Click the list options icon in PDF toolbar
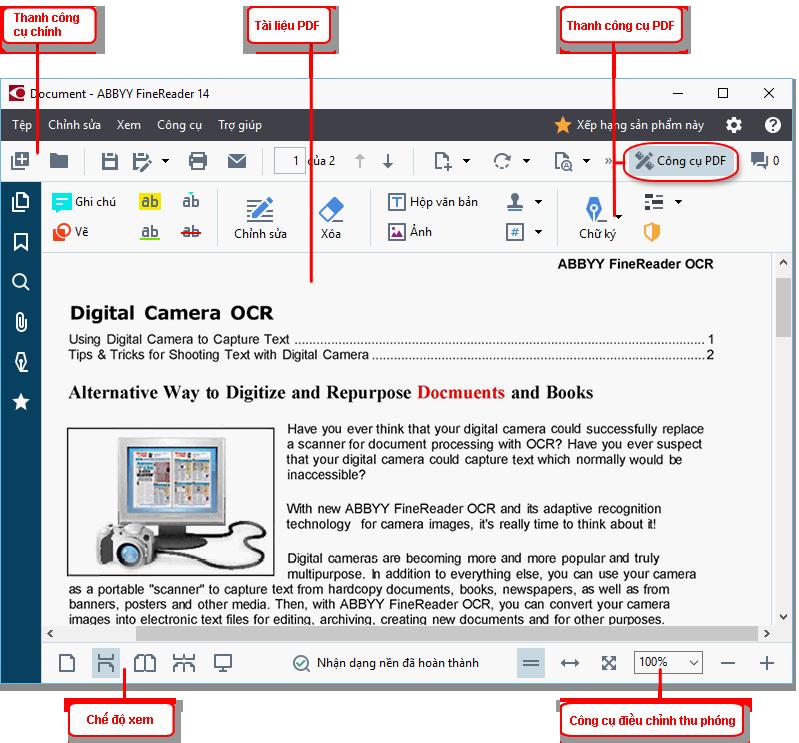The image size is (799, 743). click(654, 202)
